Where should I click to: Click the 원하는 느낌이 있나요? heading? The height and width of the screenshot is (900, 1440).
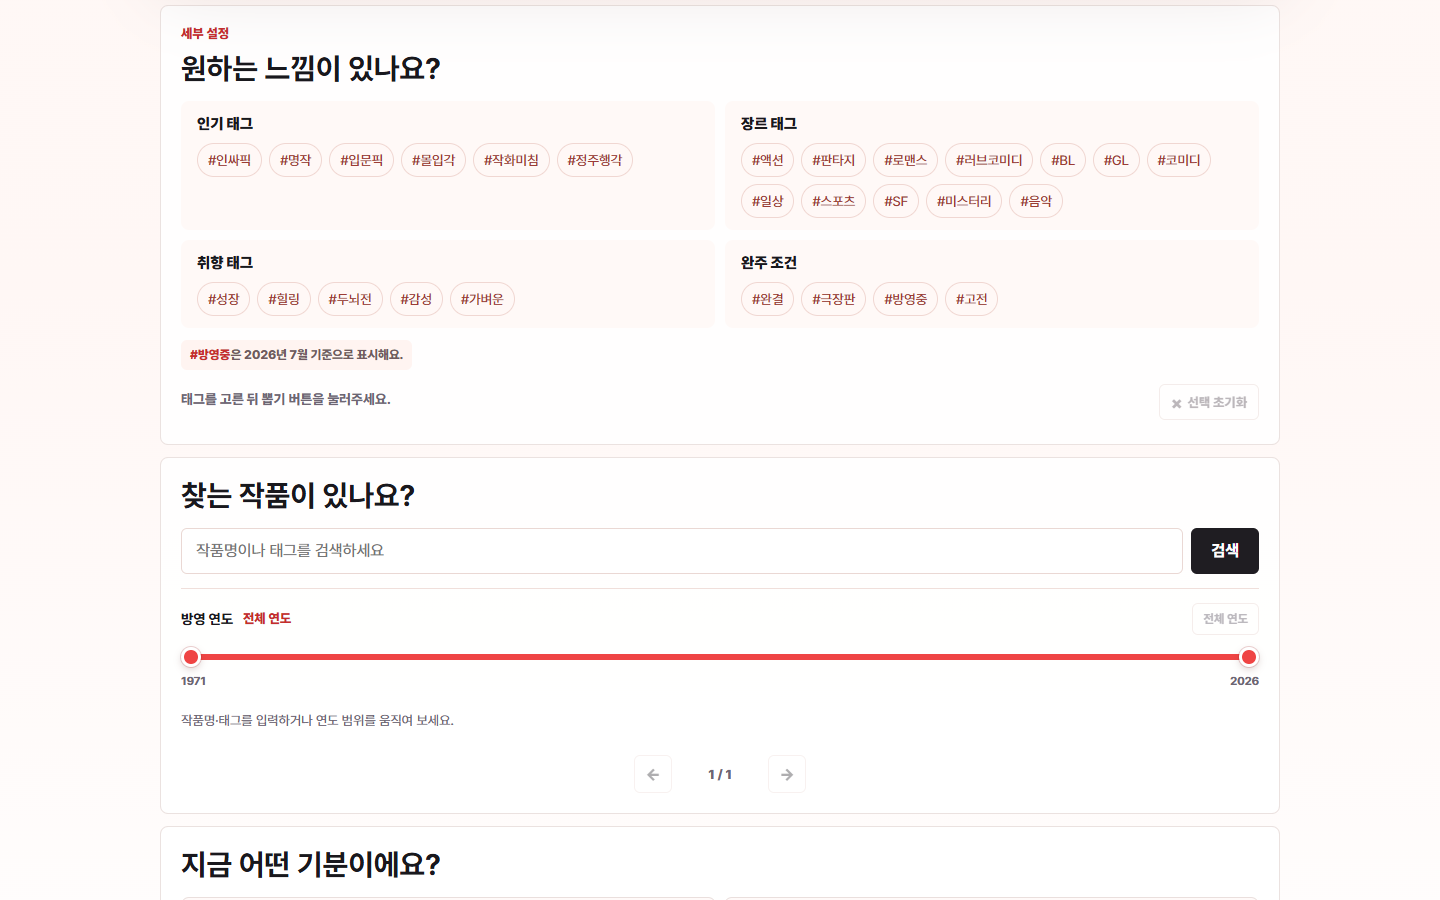click(310, 69)
